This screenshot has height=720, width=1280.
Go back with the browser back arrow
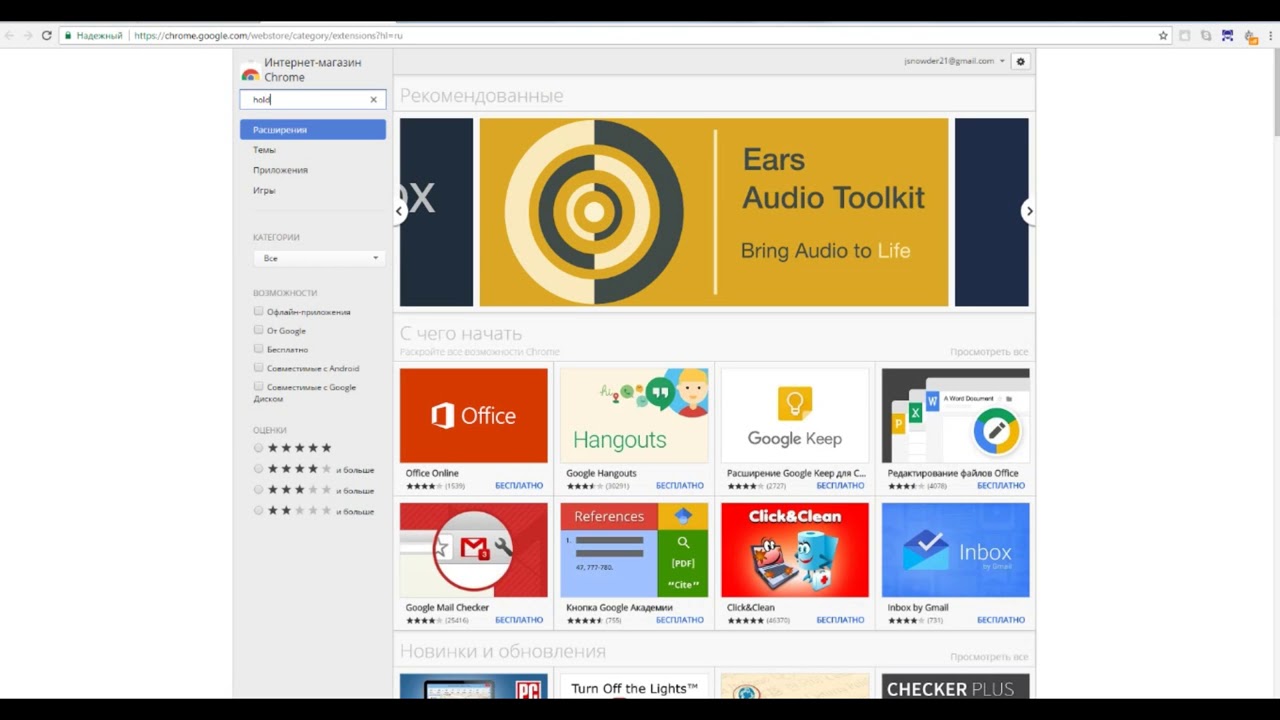(x=10, y=35)
